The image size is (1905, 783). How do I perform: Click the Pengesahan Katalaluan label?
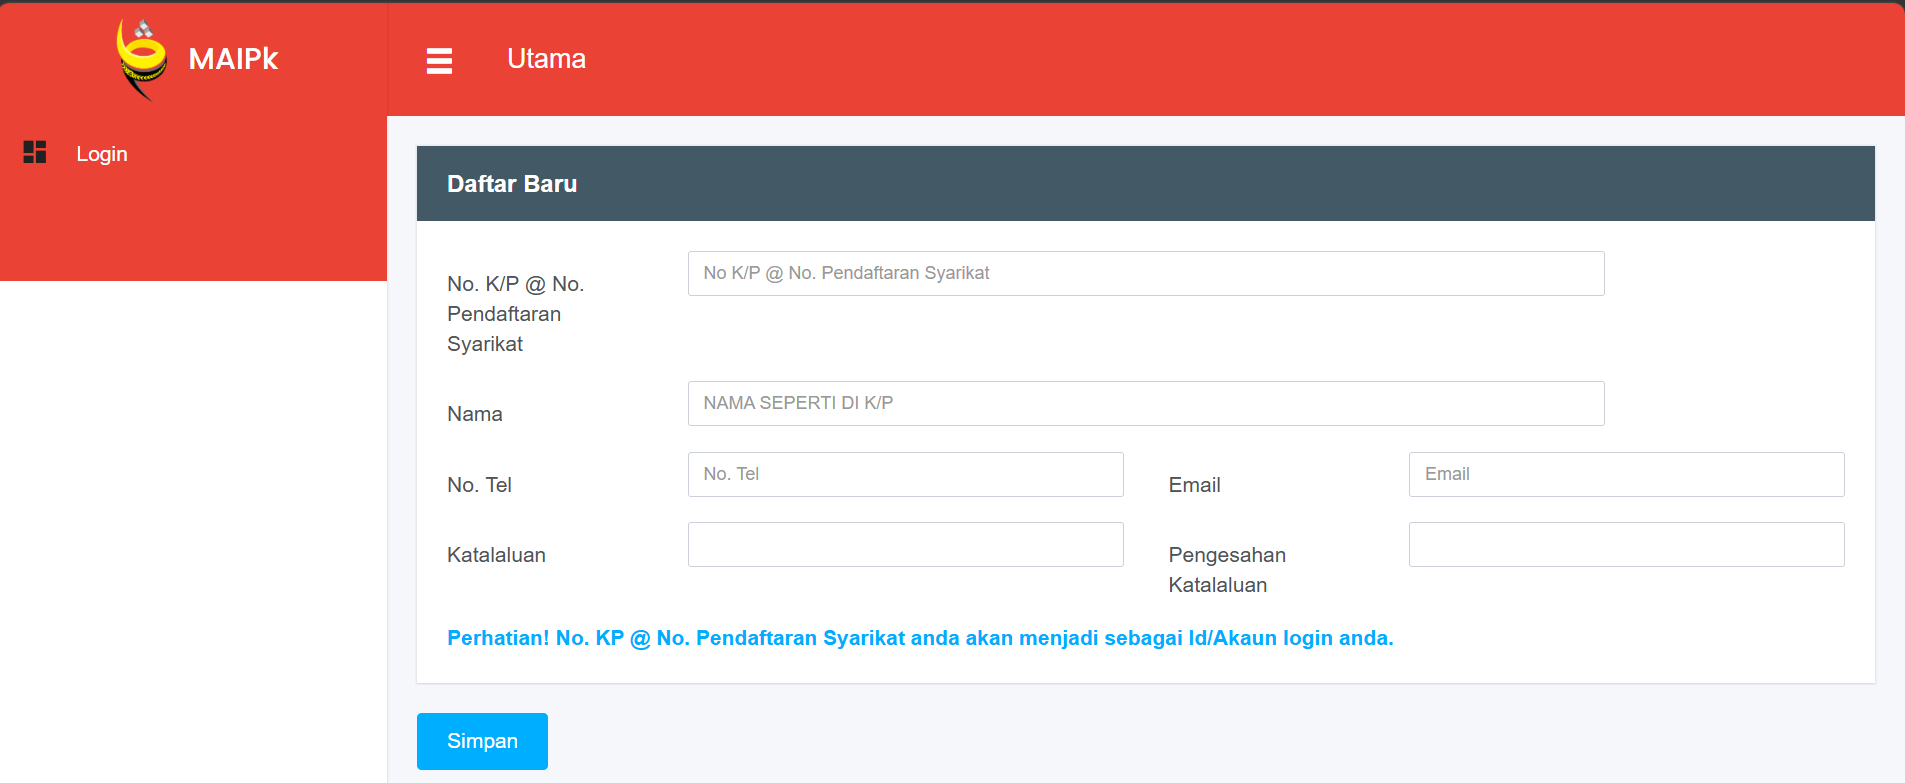click(1226, 569)
